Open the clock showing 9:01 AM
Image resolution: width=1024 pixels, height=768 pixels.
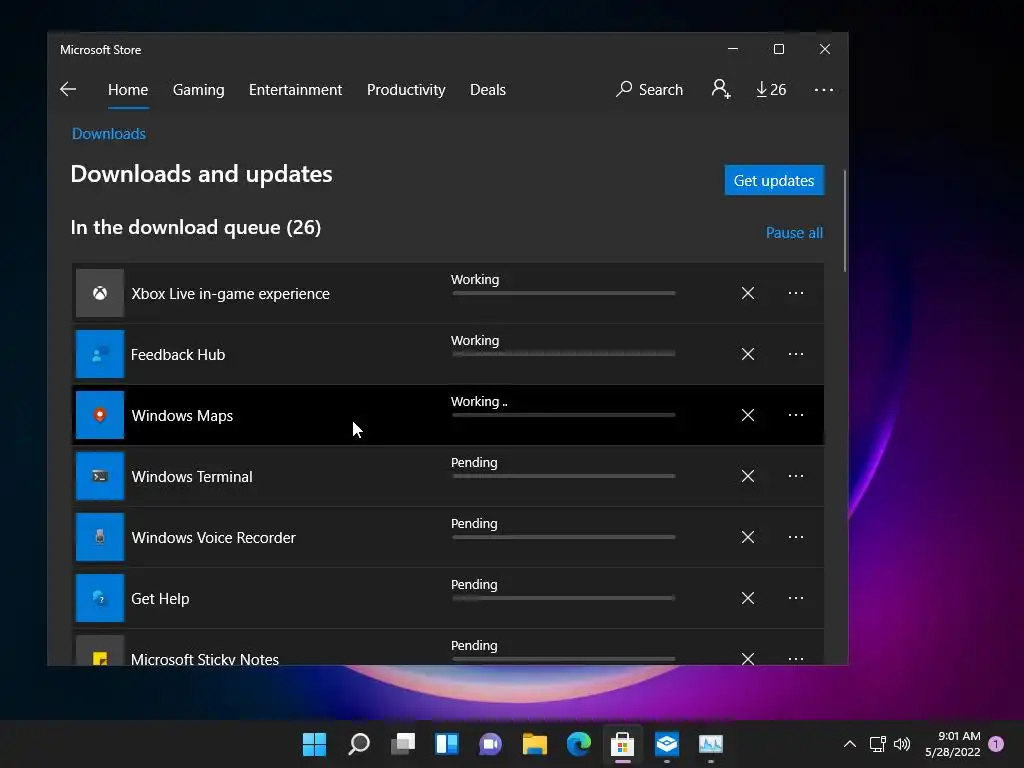953,744
